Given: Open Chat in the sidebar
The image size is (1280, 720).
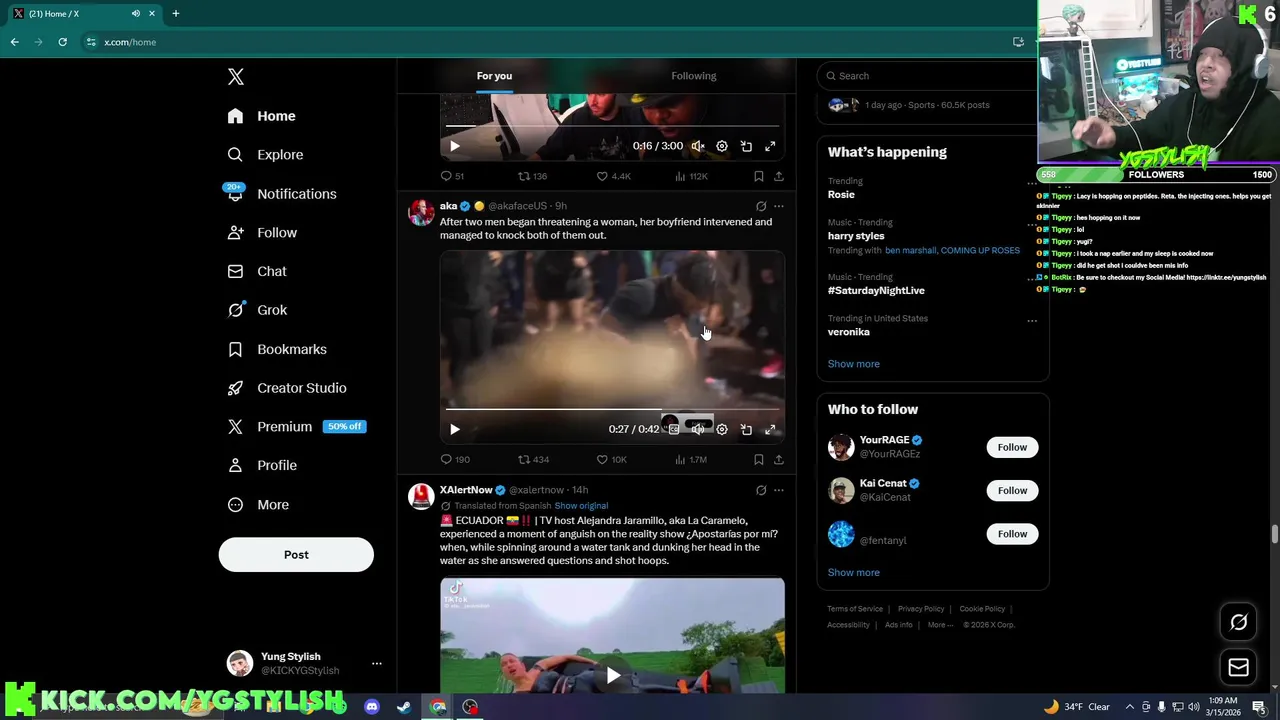Looking at the screenshot, I should (257, 271).
